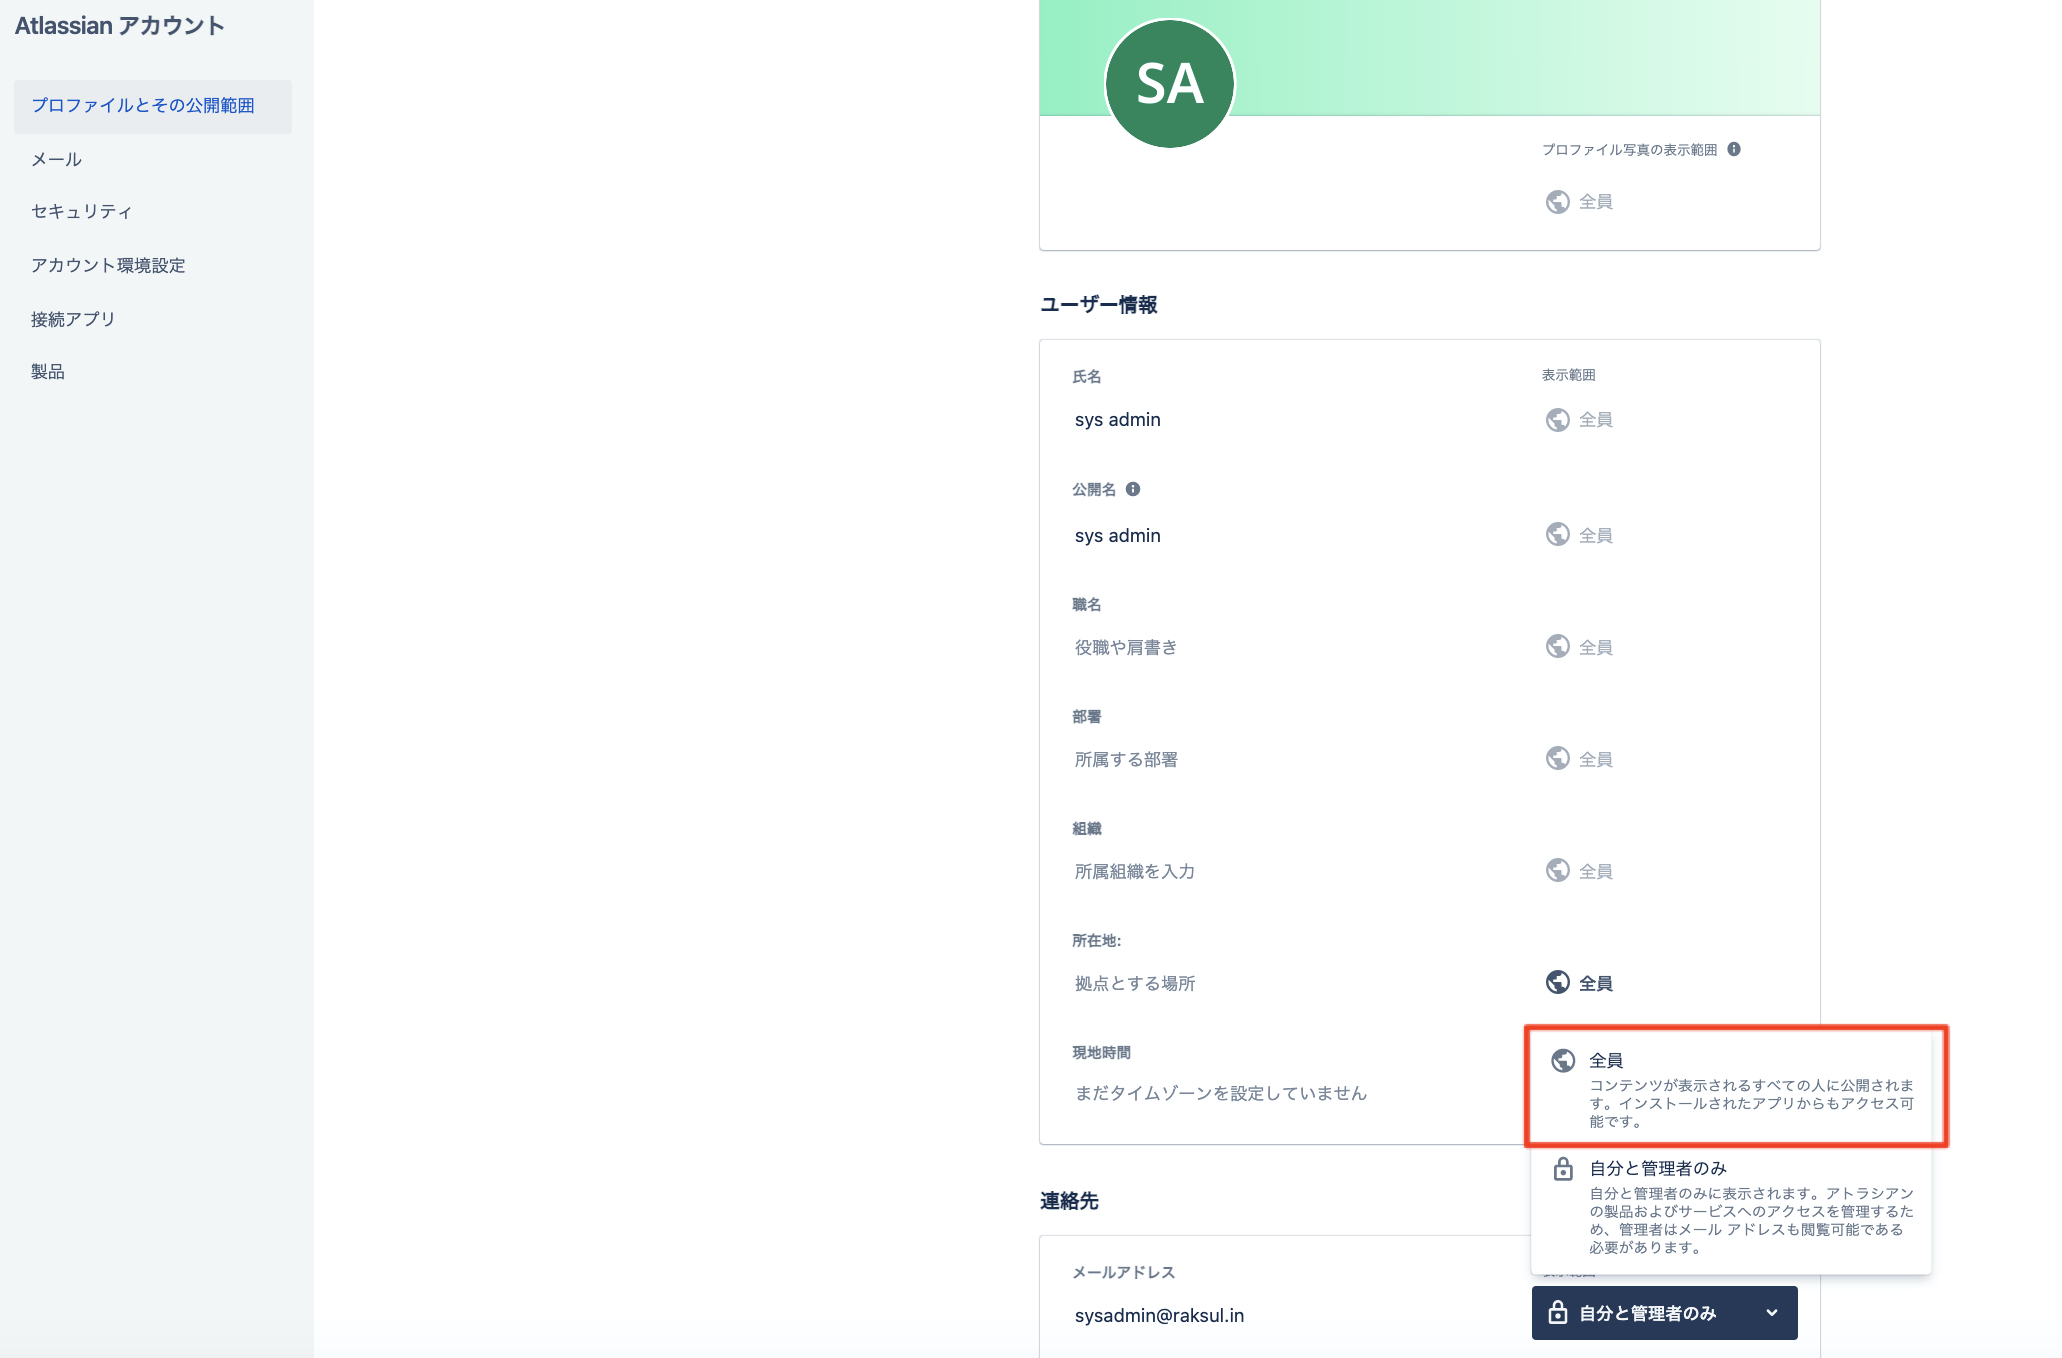Click lock icon in 自分と管理者のみ option
Image resolution: width=2062 pixels, height=1358 pixels.
(x=1563, y=1169)
